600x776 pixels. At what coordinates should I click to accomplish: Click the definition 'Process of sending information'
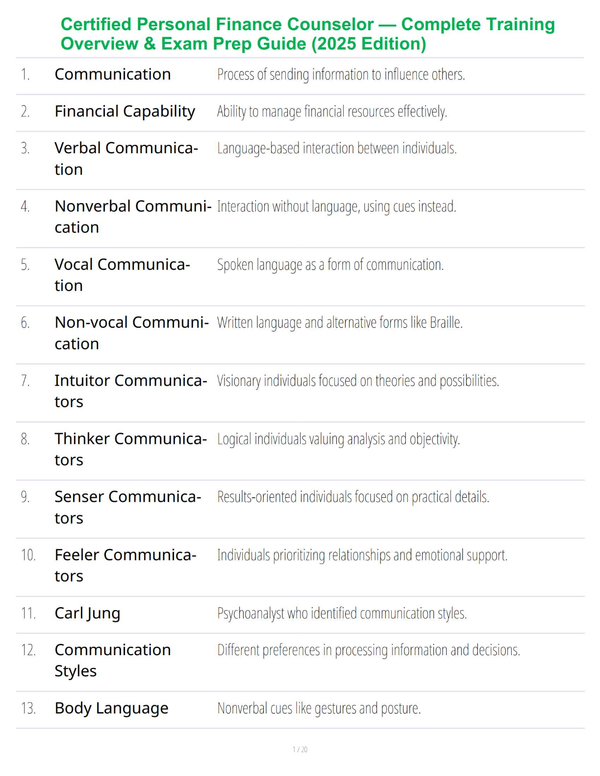tap(341, 75)
